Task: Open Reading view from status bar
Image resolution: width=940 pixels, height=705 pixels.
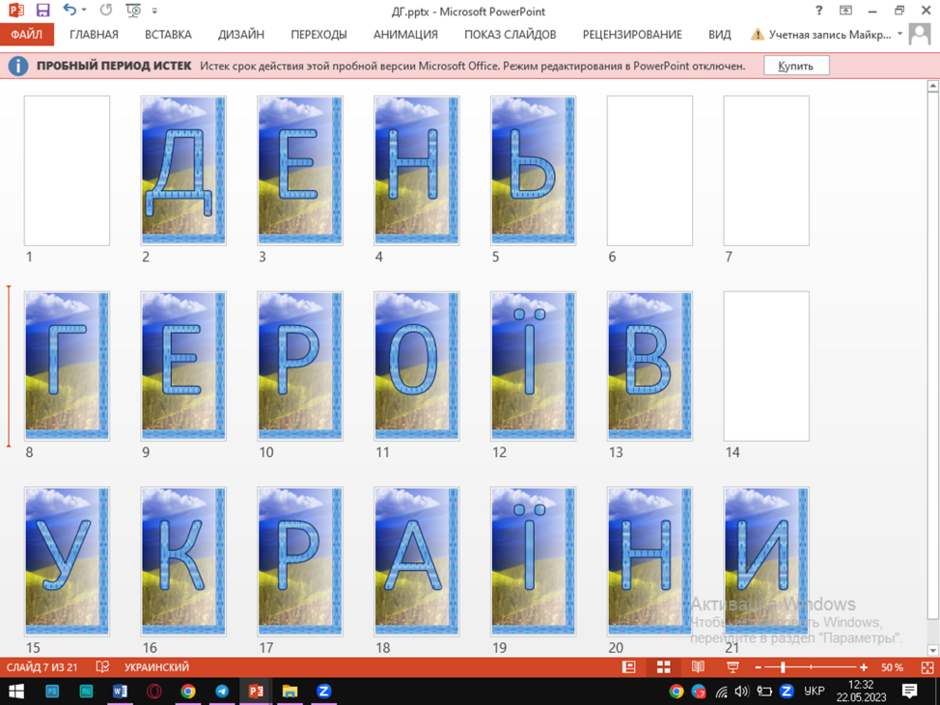Action: 698,667
